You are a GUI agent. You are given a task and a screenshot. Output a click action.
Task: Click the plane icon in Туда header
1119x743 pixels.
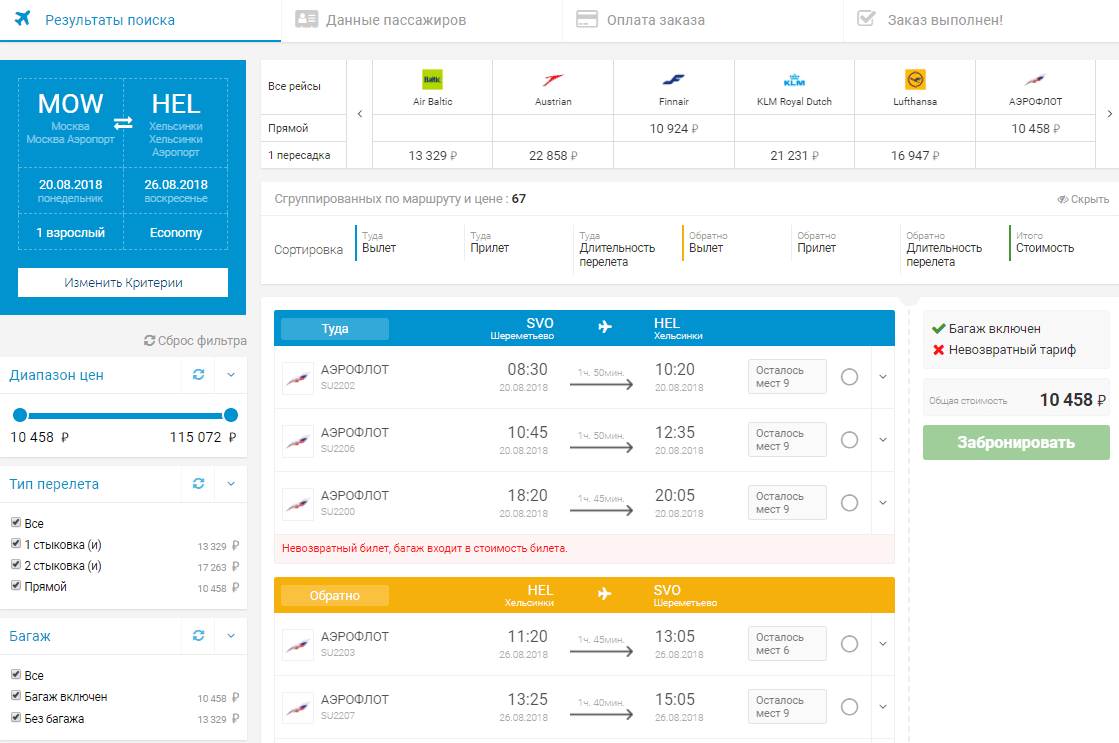(x=604, y=327)
